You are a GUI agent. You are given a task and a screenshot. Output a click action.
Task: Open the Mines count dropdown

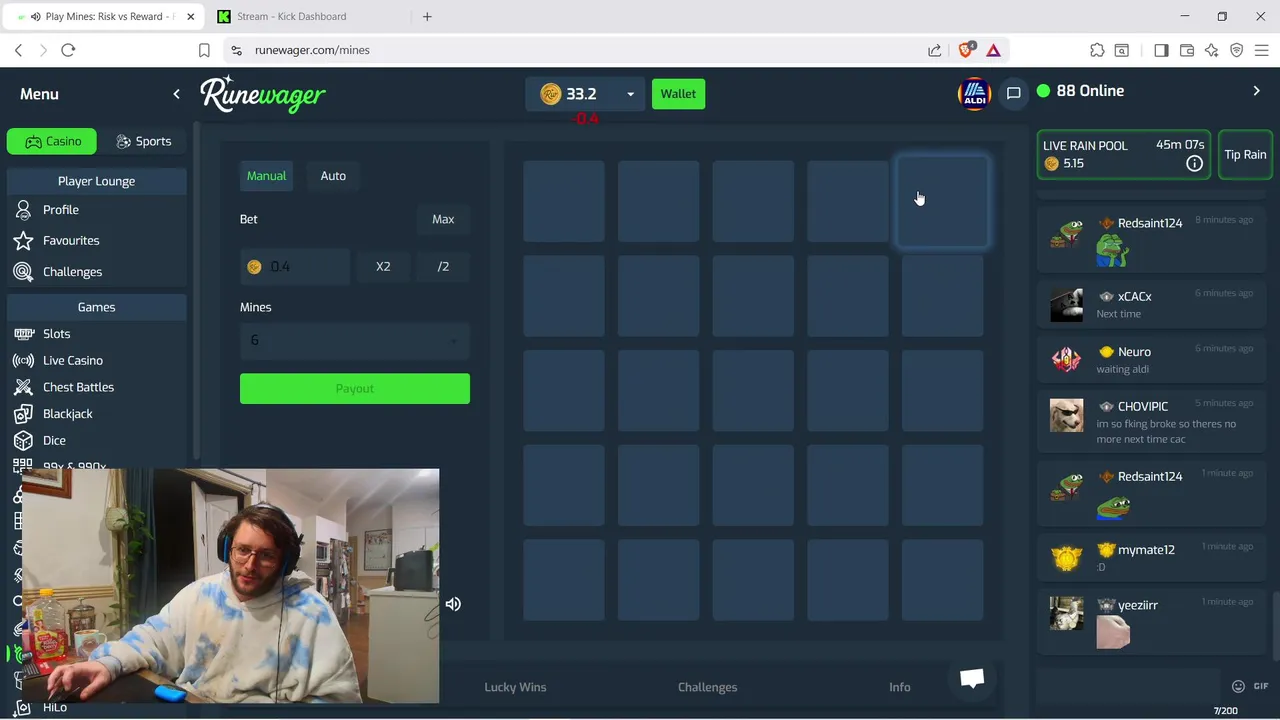(x=354, y=341)
